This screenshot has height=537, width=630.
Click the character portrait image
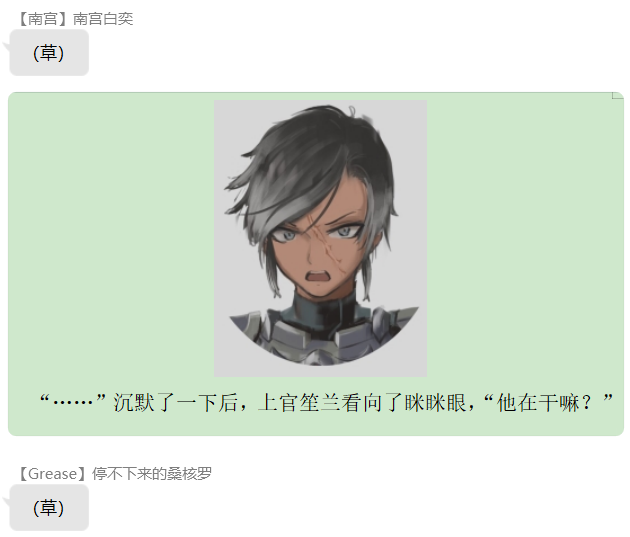pyautogui.click(x=320, y=238)
